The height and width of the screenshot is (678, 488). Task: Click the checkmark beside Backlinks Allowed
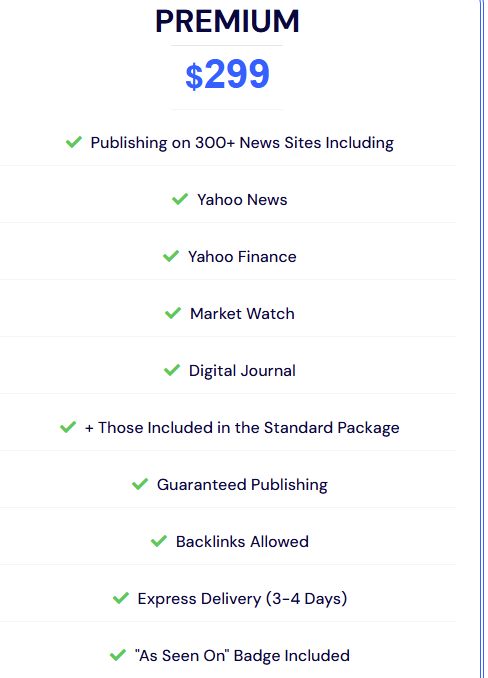[159, 541]
